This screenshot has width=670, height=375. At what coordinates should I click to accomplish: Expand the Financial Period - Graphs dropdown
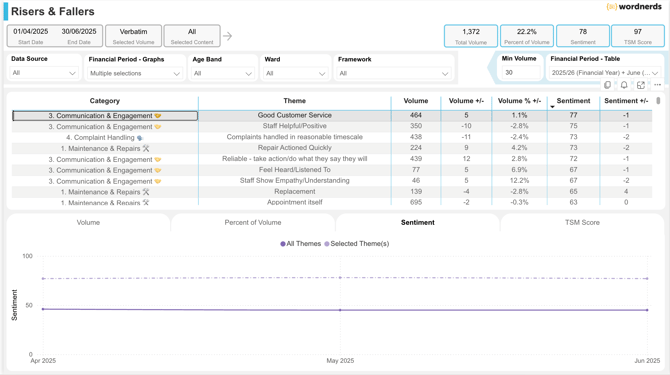pos(135,73)
